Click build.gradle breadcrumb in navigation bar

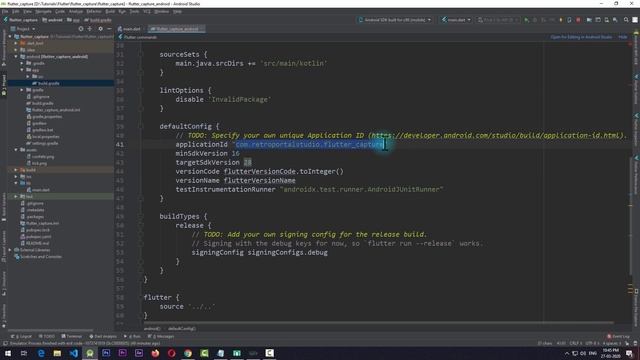pyautogui.click(x=98, y=20)
